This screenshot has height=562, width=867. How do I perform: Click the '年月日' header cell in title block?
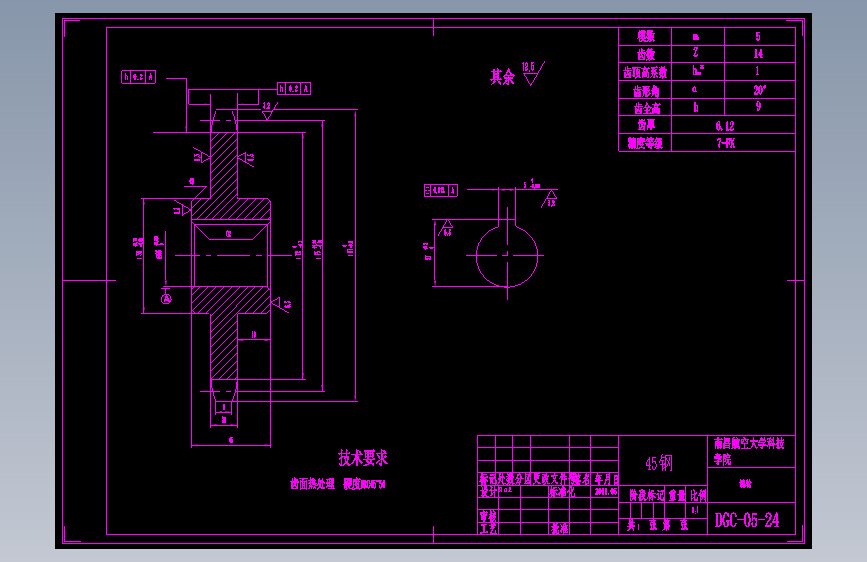pyautogui.click(x=606, y=480)
